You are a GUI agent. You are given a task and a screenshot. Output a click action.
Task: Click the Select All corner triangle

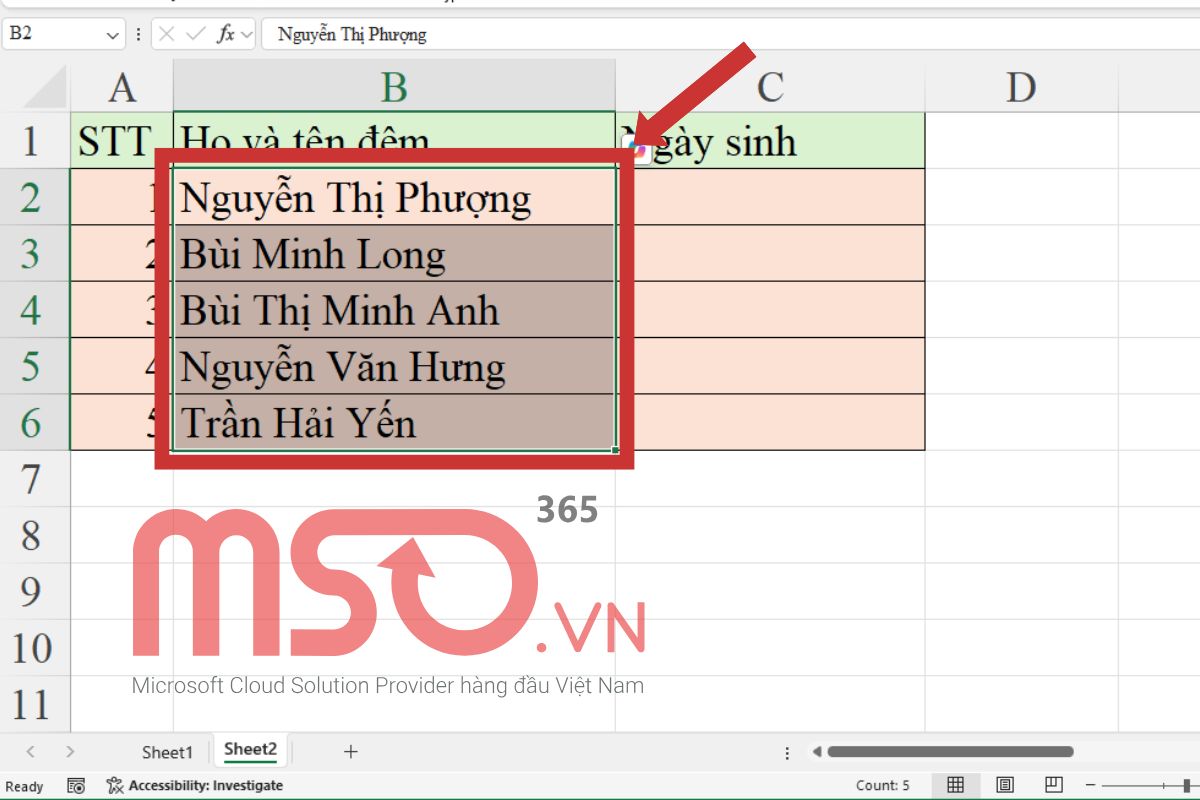pos(45,87)
